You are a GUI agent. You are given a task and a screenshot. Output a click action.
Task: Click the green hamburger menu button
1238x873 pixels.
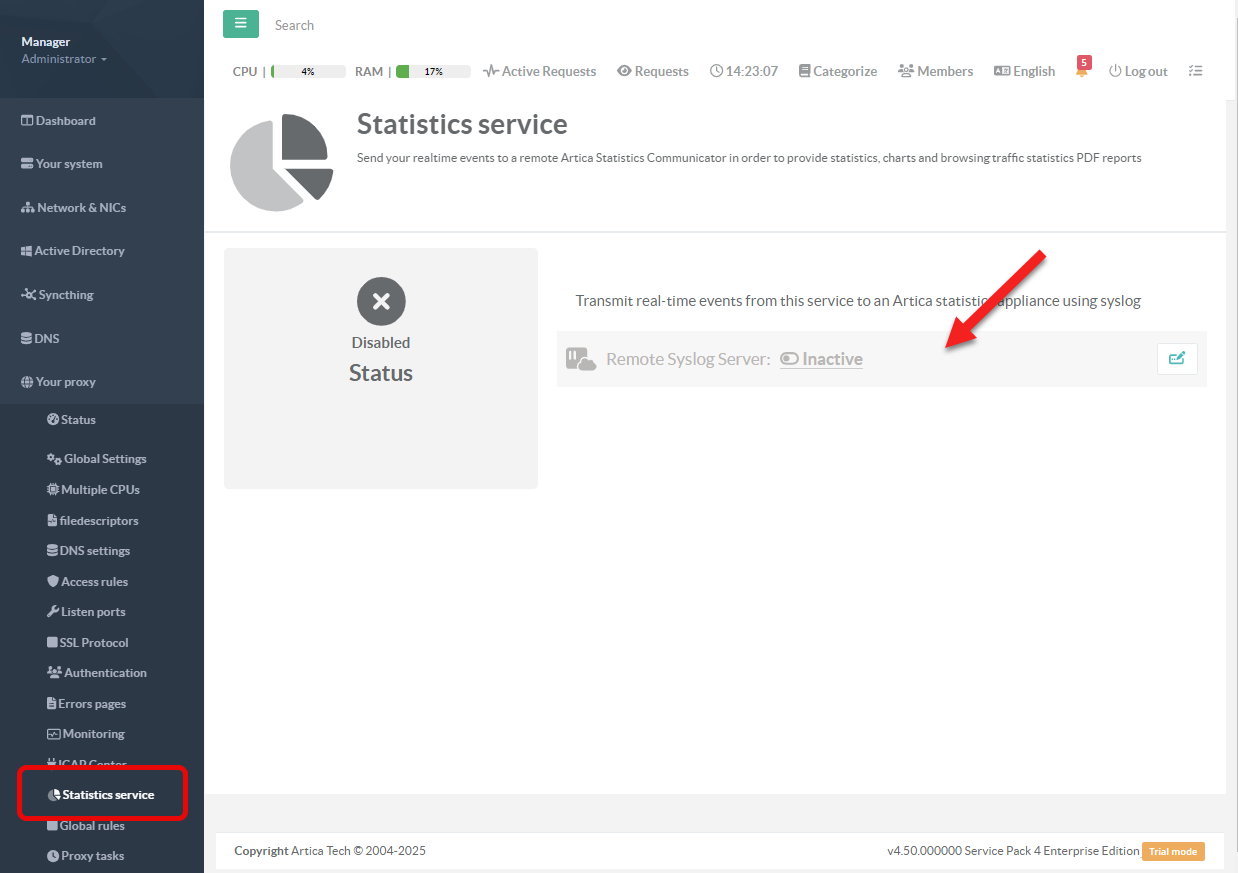[x=240, y=24]
